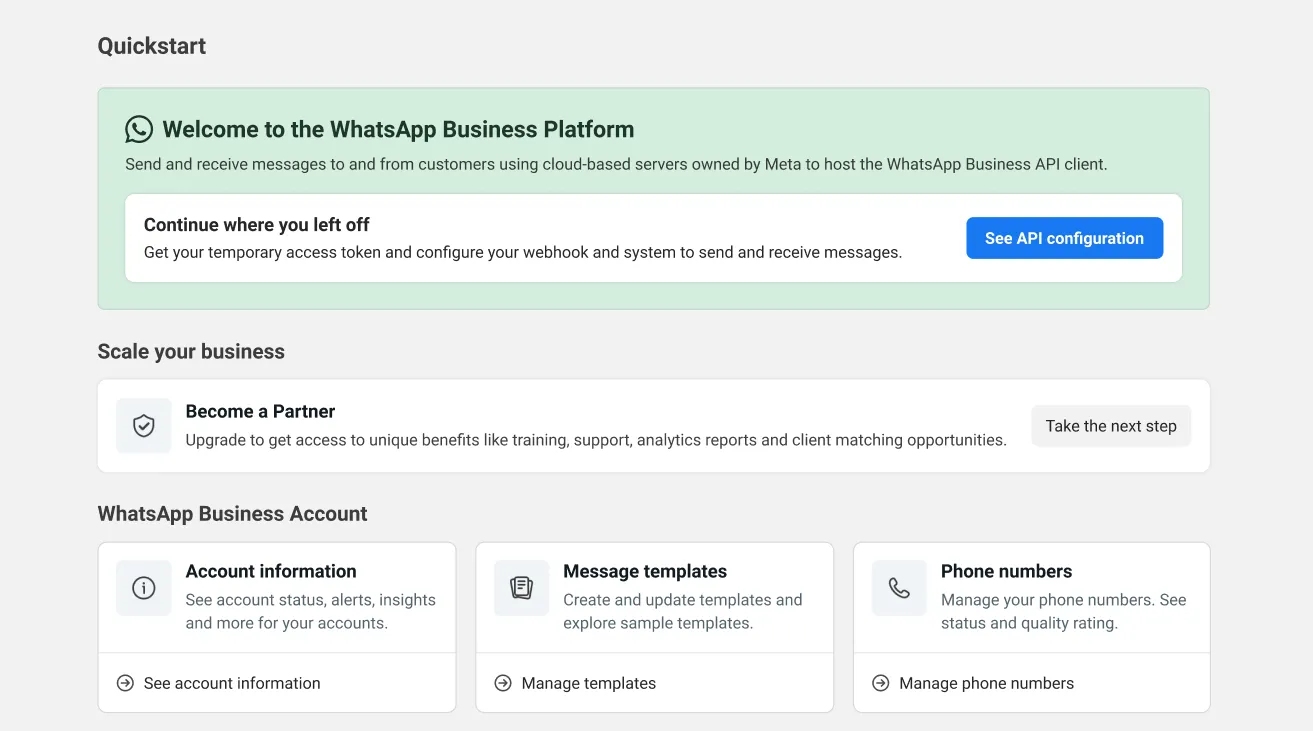
Task: Open the Manage phone numbers link
Action: coord(986,683)
